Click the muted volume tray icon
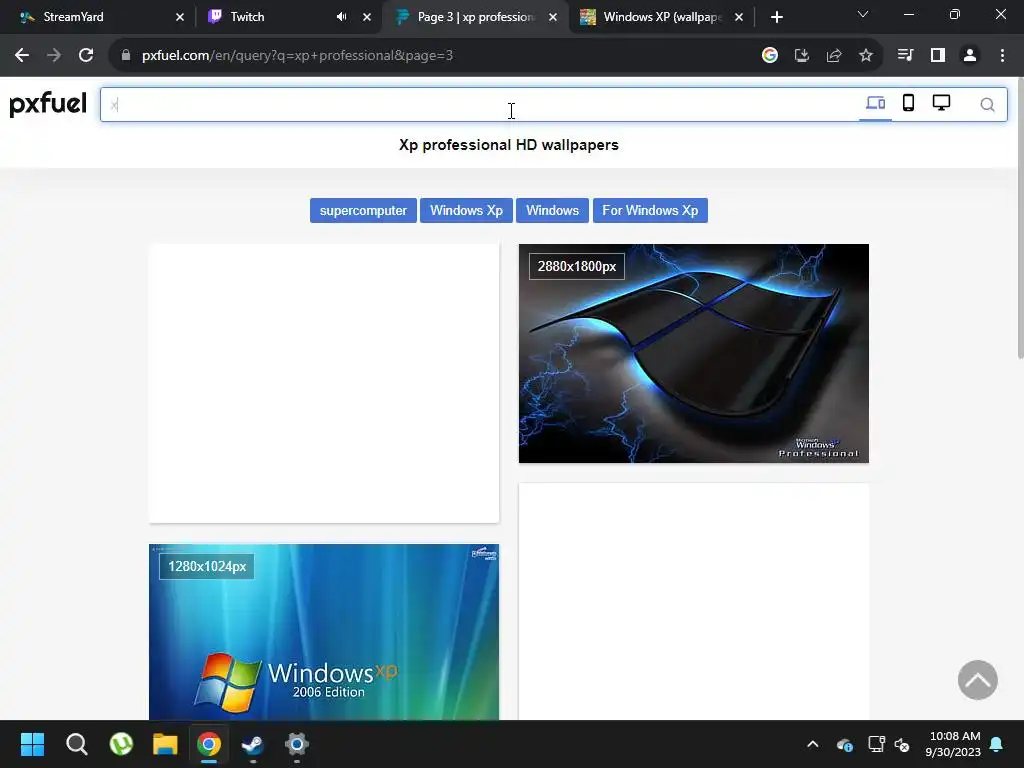The image size is (1024, 768). point(903,744)
